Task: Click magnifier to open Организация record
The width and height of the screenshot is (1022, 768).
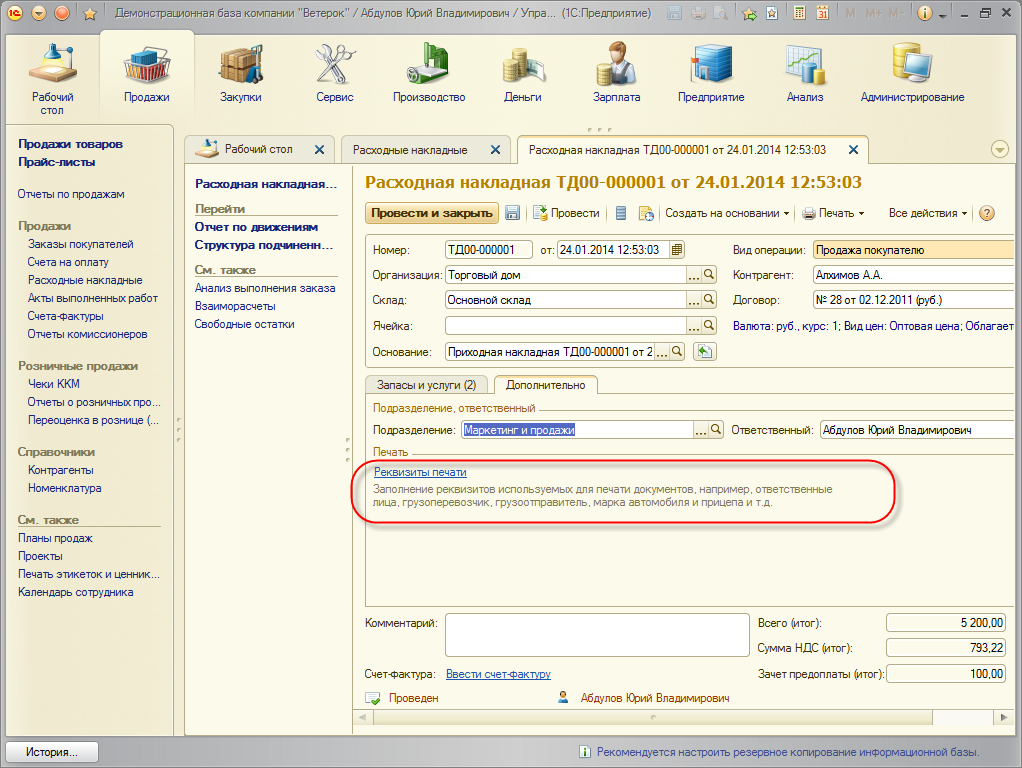Action: coord(709,274)
